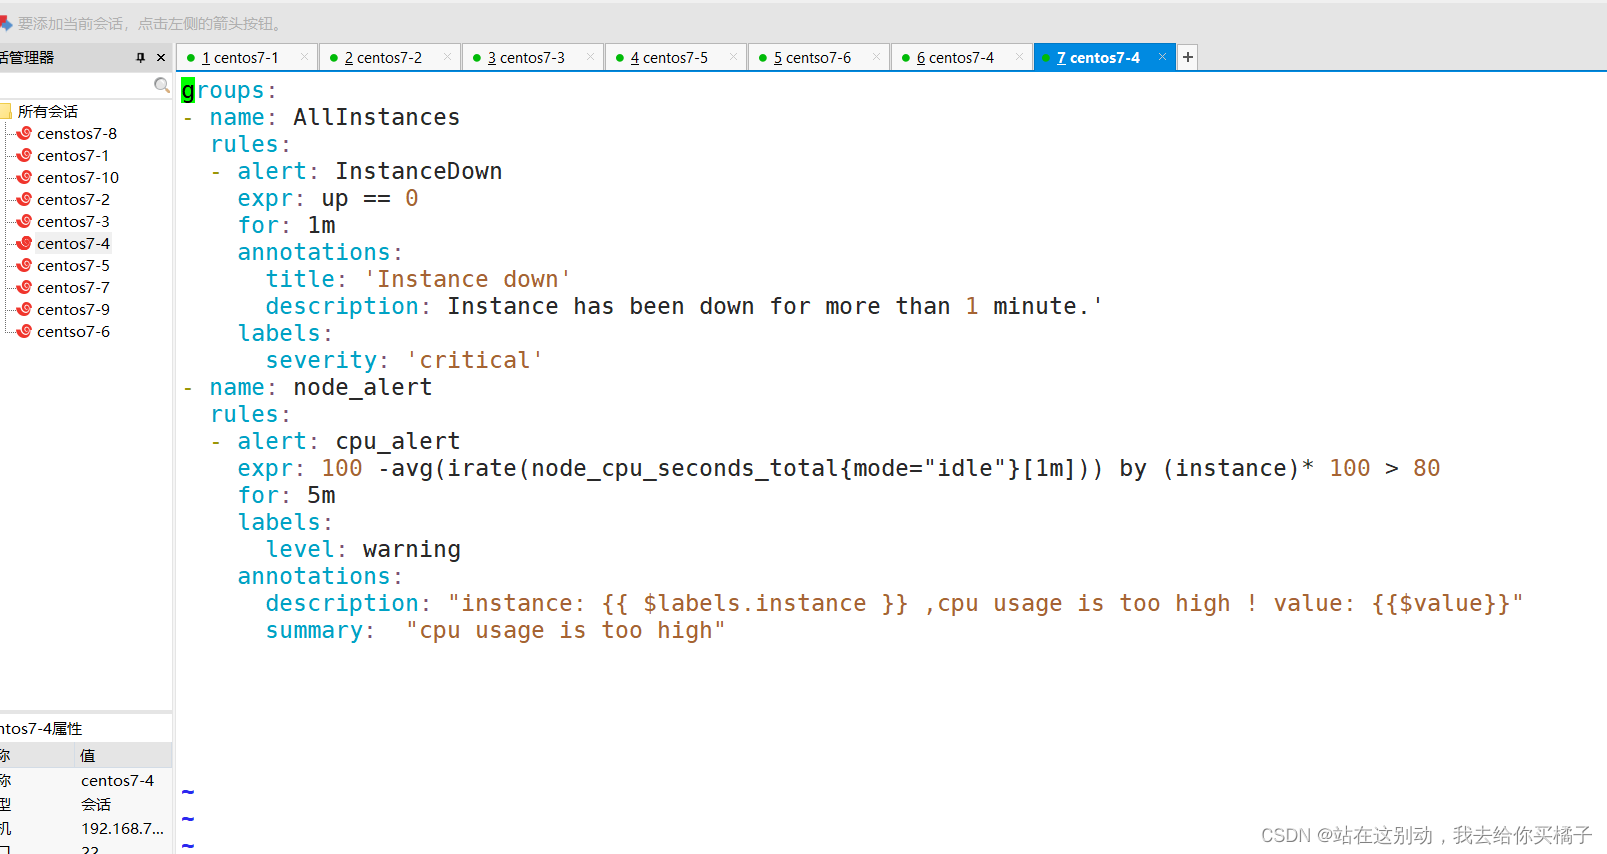Click the 'for: 1m' line
Screen dimensions: 1607x854
(x=286, y=226)
